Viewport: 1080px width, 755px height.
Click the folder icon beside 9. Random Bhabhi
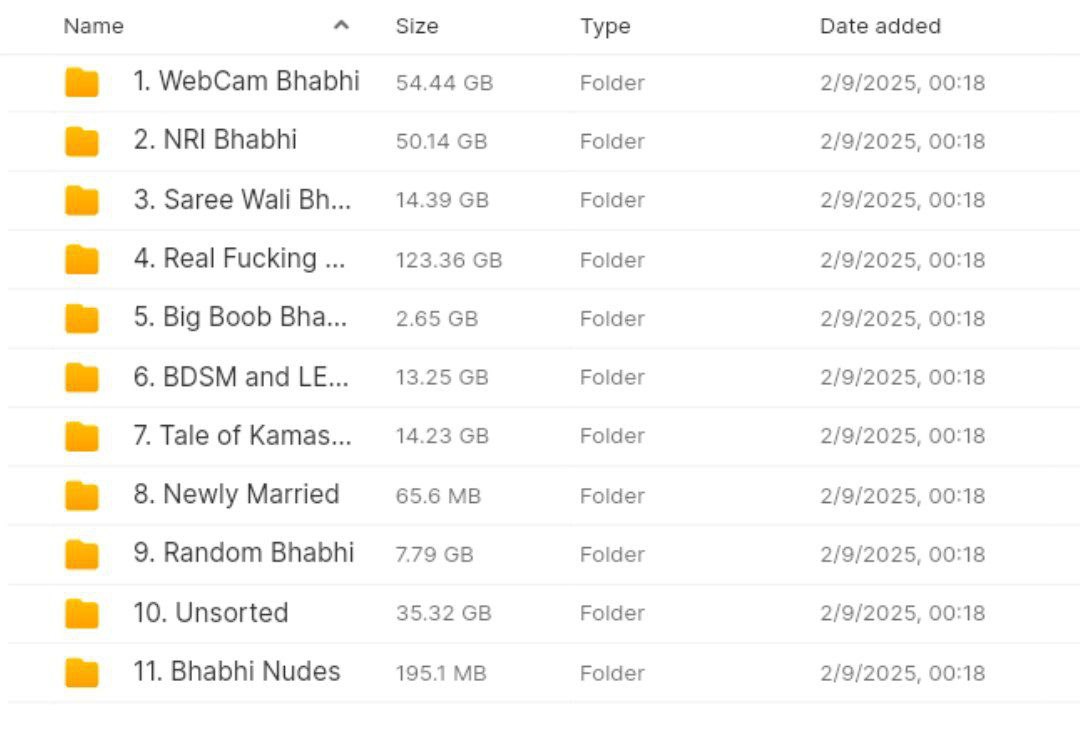81,554
